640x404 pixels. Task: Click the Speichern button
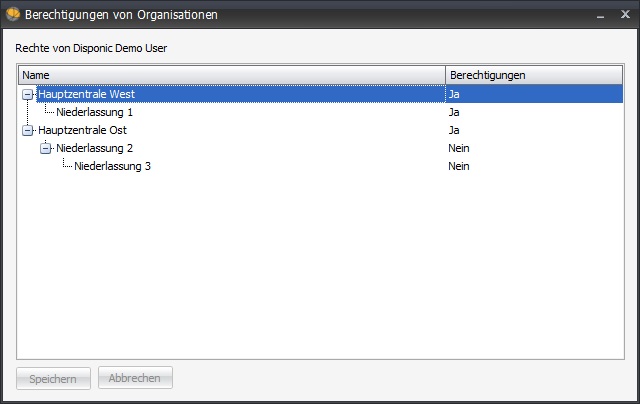pos(53,379)
